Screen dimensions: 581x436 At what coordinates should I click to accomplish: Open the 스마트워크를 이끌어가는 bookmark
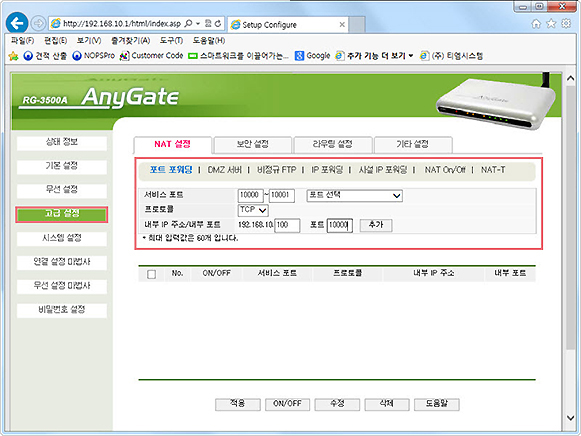[x=238, y=56]
